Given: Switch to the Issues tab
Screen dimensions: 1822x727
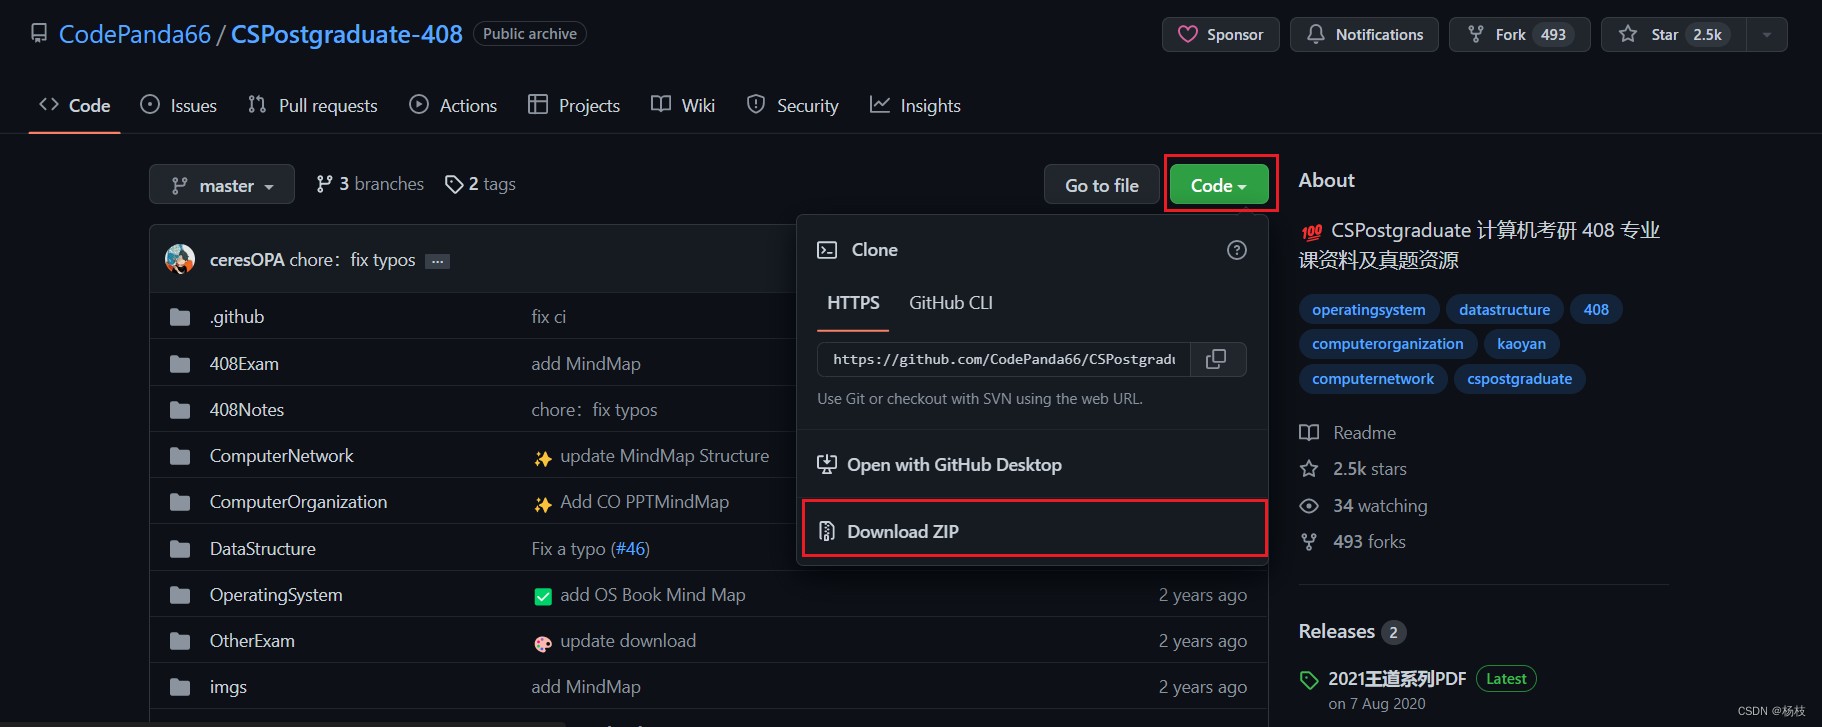Looking at the screenshot, I should coord(178,105).
